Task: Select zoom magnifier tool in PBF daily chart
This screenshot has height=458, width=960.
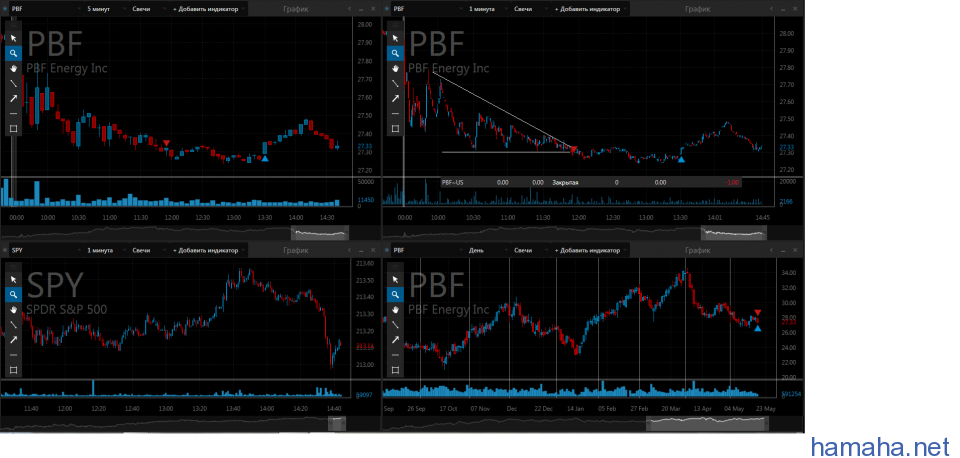Action: tap(395, 295)
